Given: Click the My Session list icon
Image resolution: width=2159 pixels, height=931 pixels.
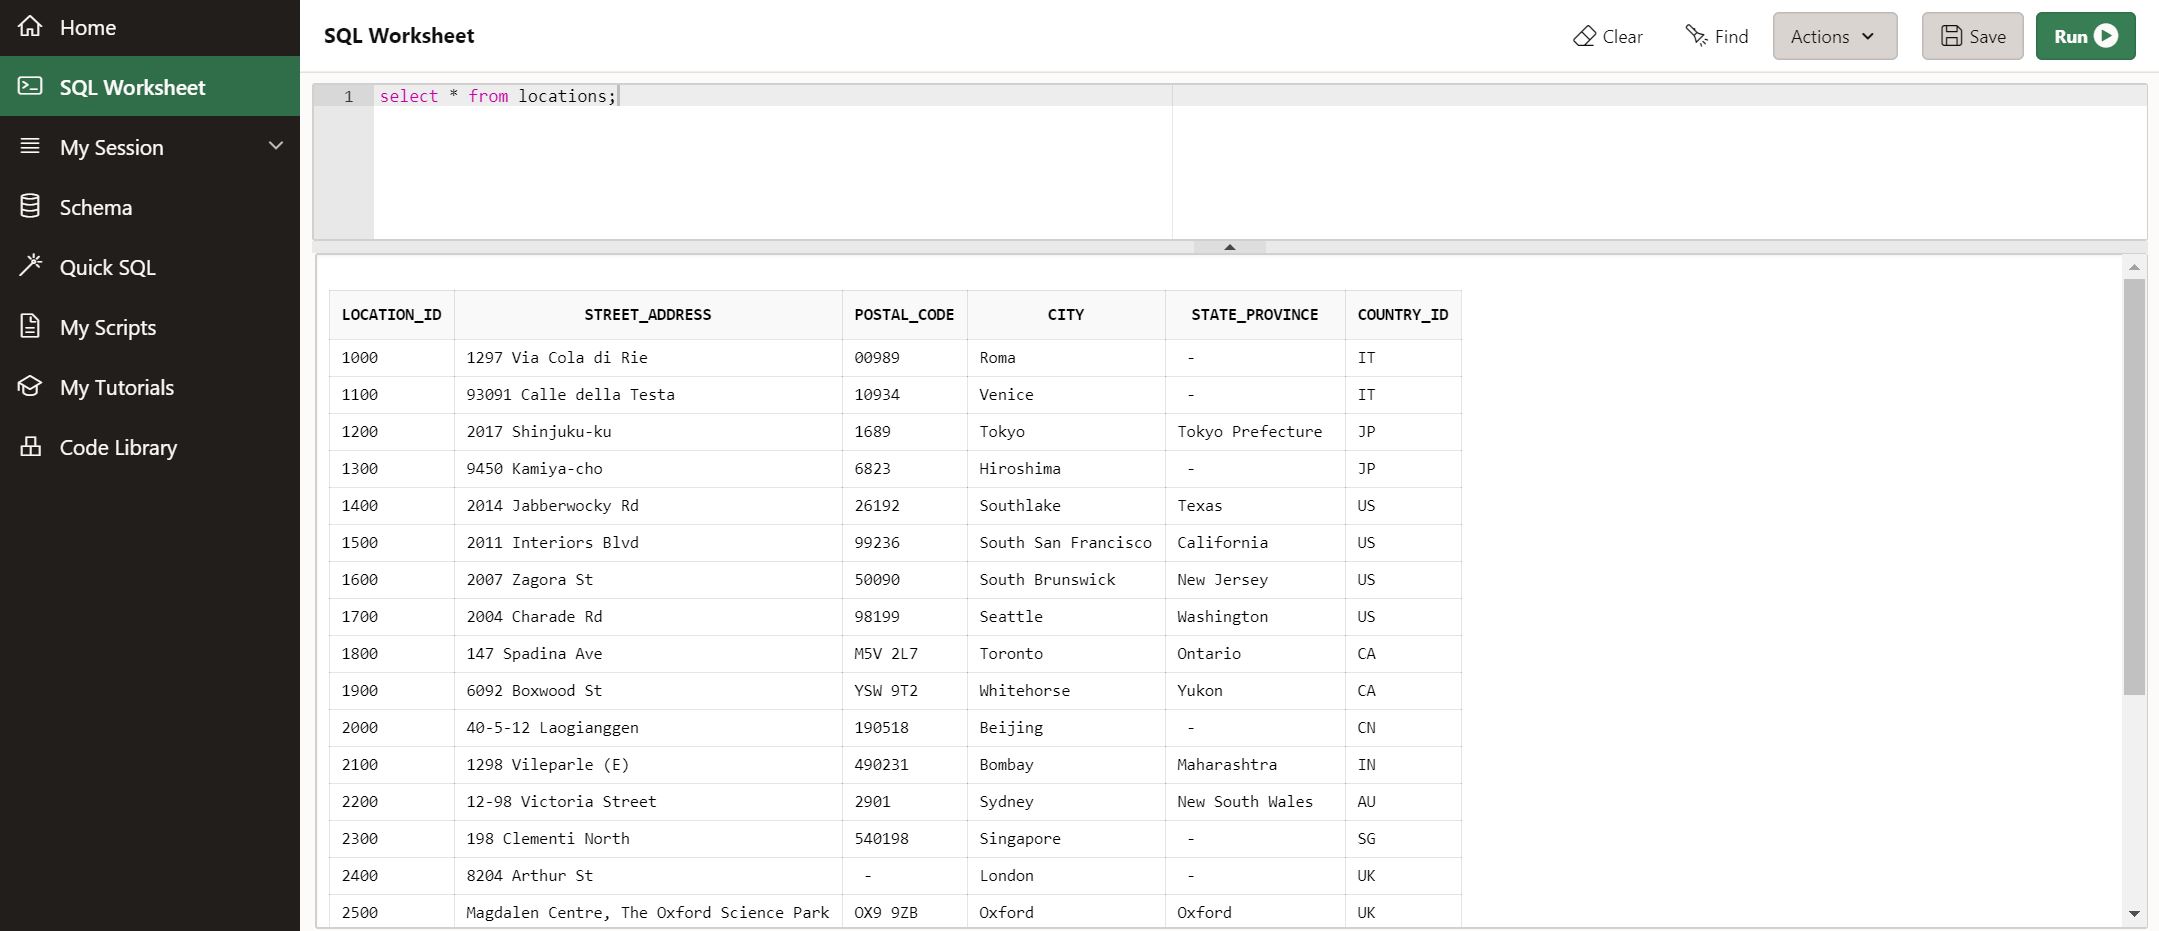Looking at the screenshot, I should point(30,146).
